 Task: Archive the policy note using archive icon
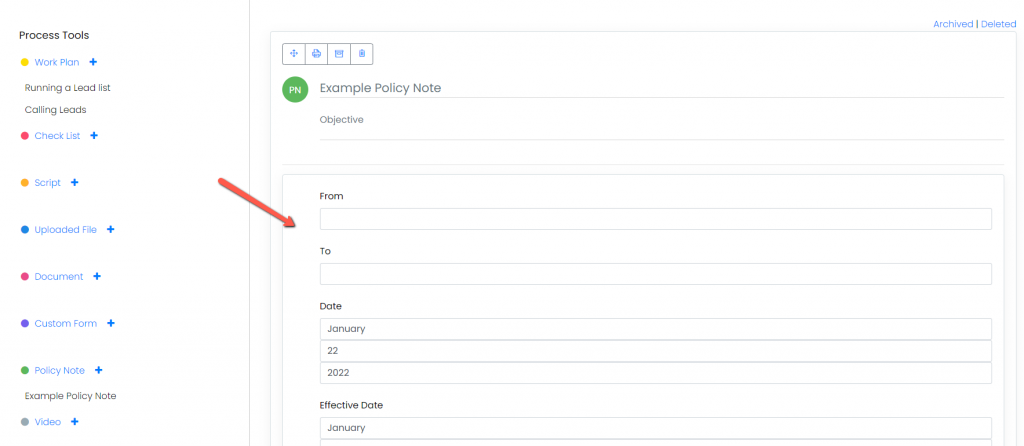coord(339,54)
